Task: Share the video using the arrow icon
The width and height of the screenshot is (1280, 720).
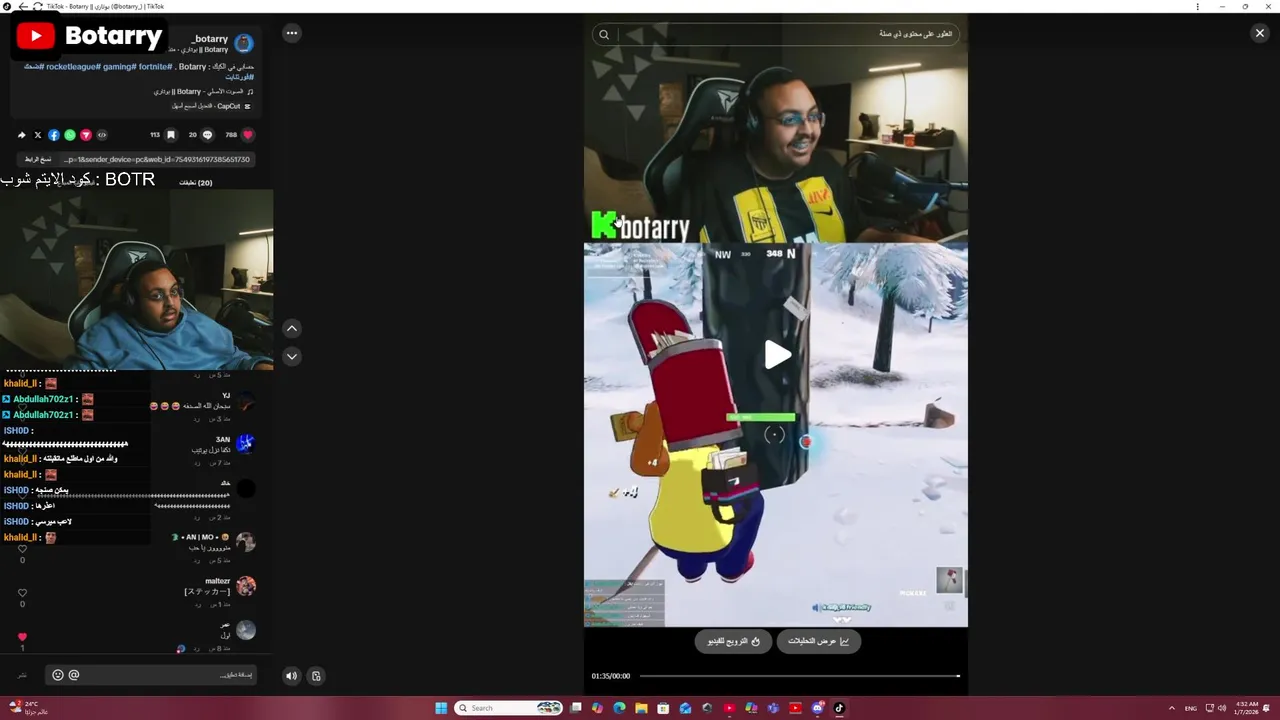Action: [x=21, y=135]
